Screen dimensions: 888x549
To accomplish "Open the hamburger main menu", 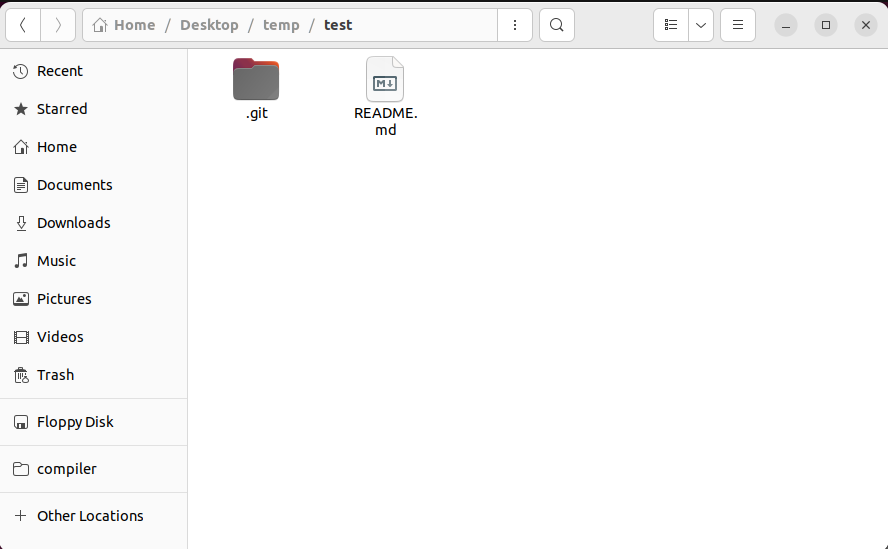I will point(738,25).
